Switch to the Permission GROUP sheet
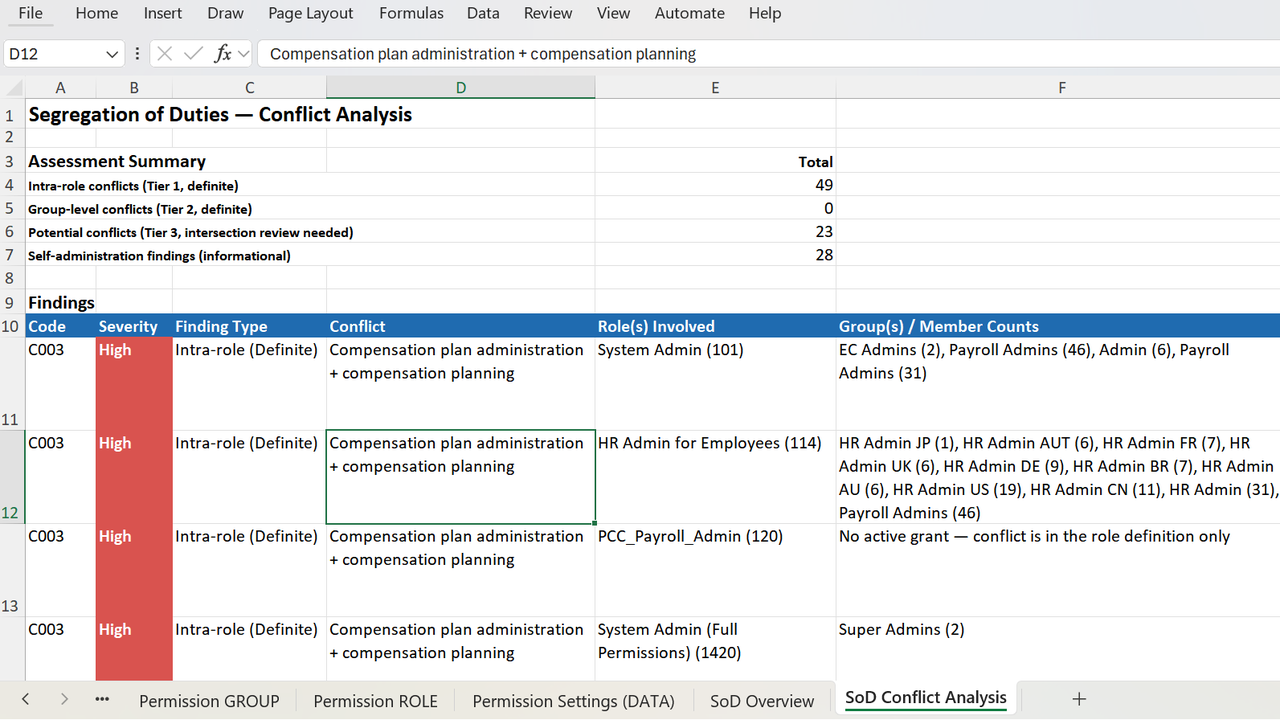This screenshot has height=720, width=1280. coord(209,701)
